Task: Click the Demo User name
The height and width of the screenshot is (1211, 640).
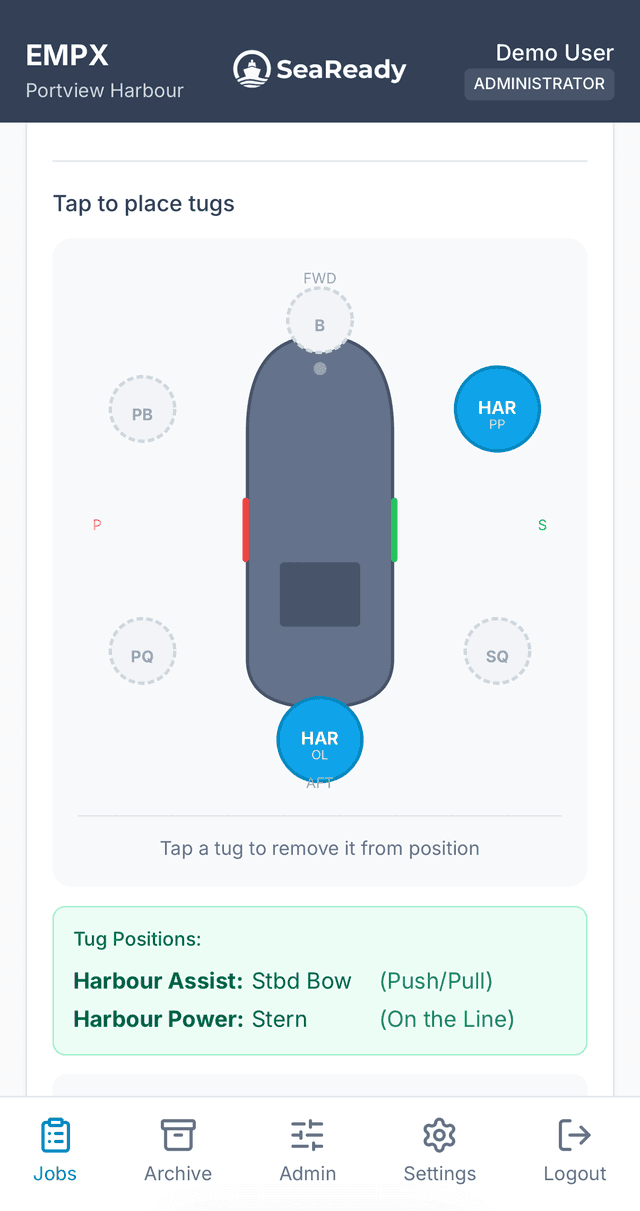Action: point(555,52)
